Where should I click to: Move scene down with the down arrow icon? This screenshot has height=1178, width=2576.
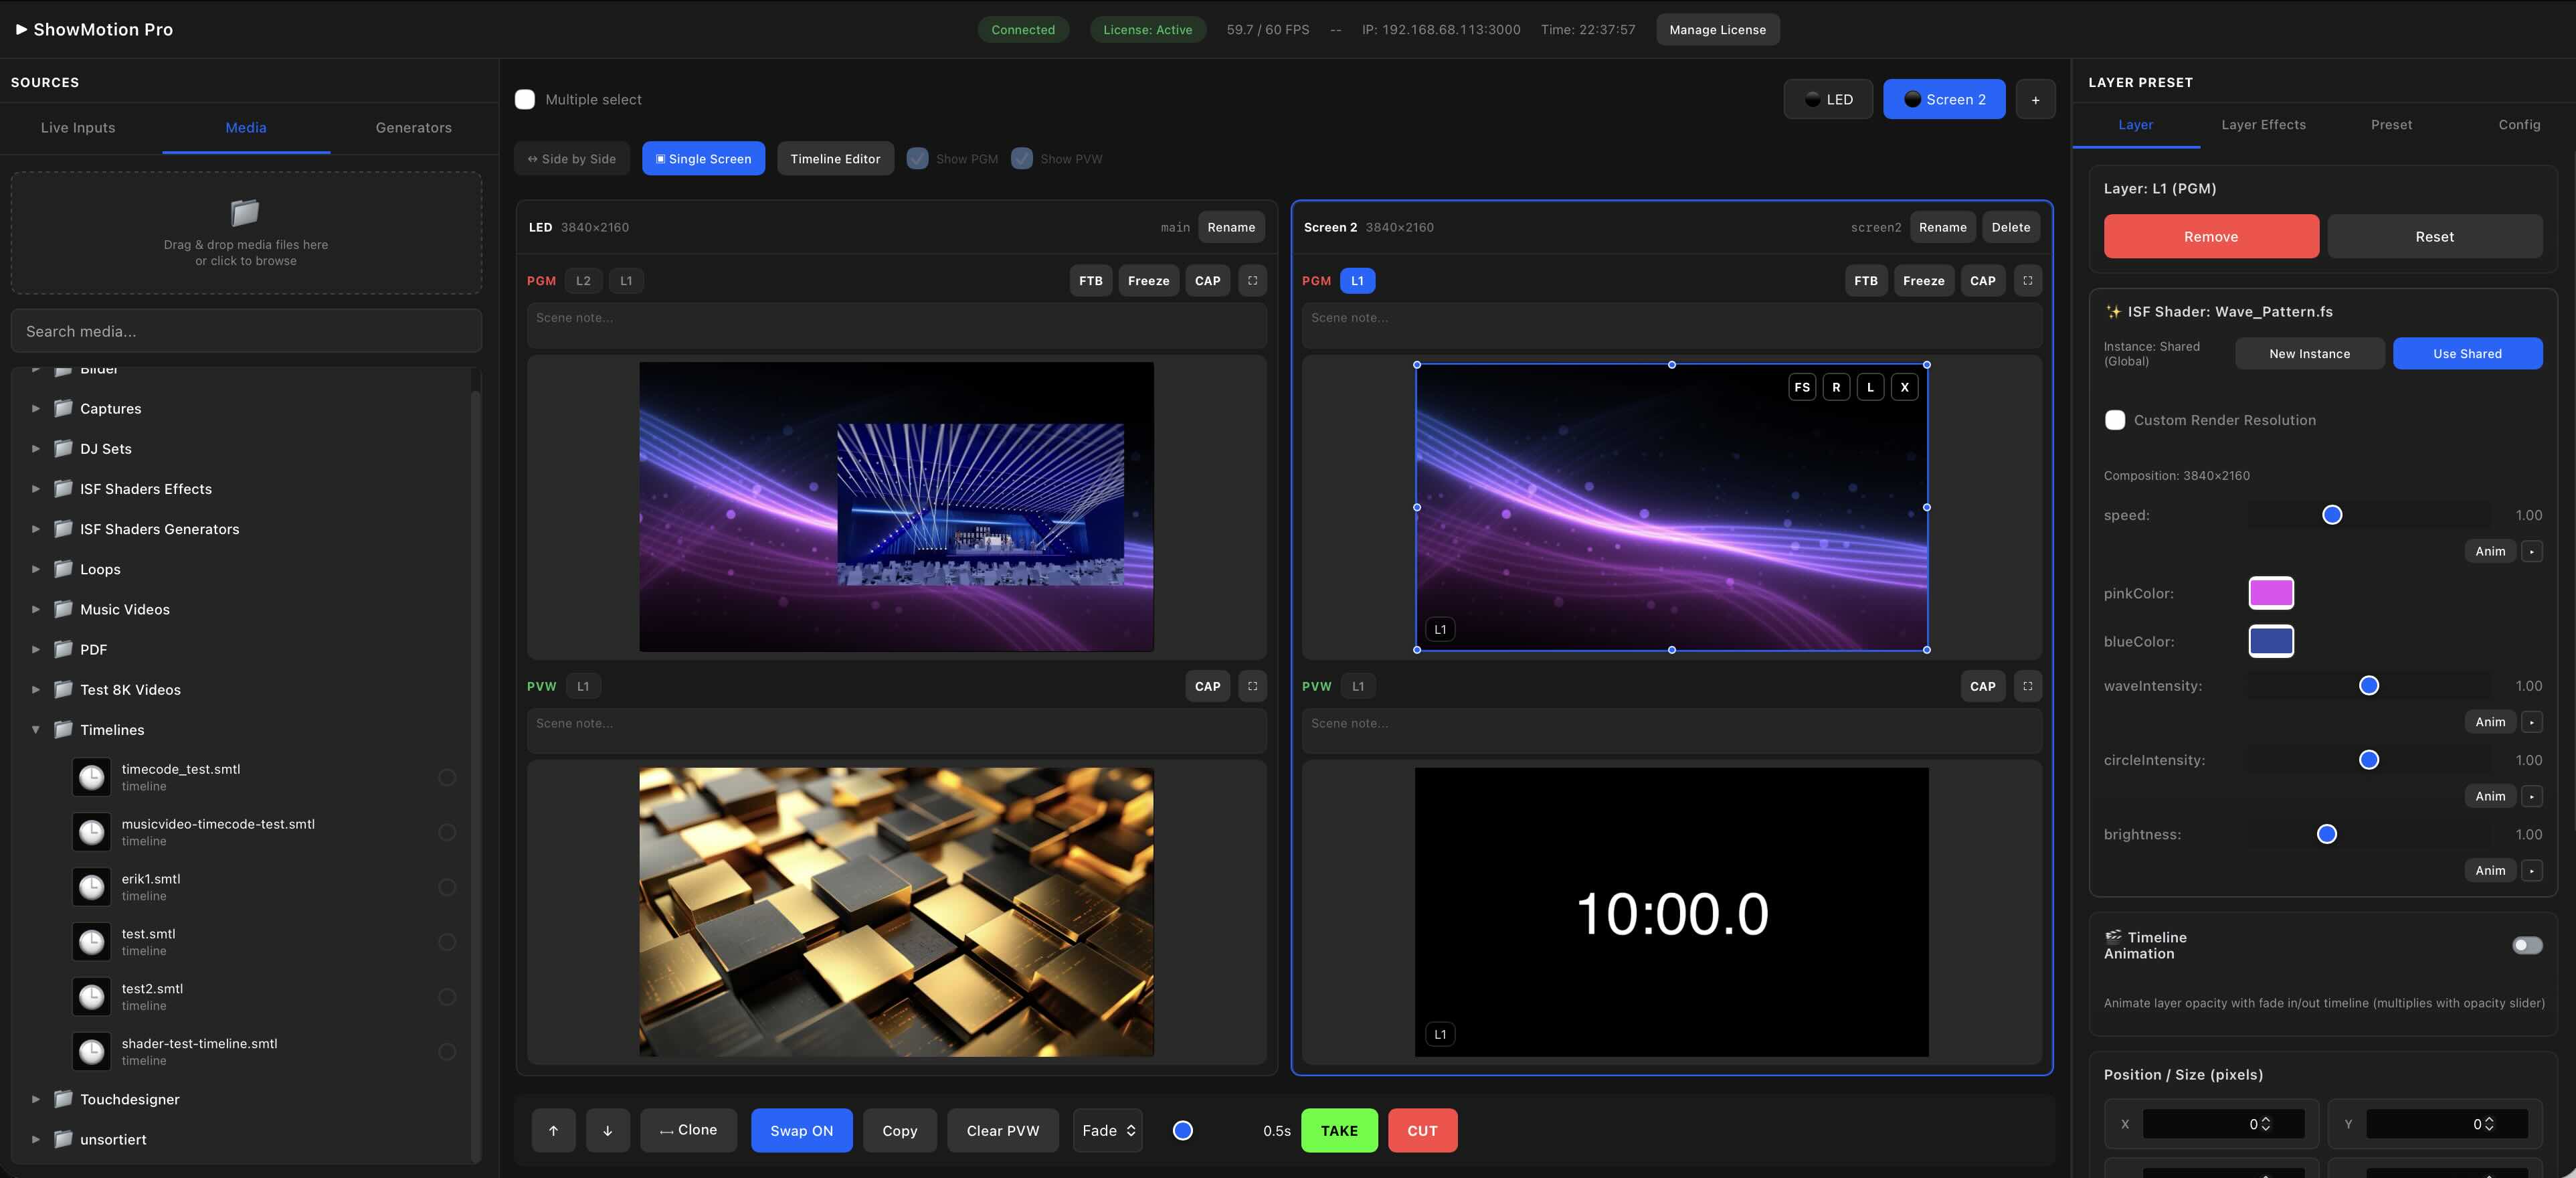[607, 1130]
